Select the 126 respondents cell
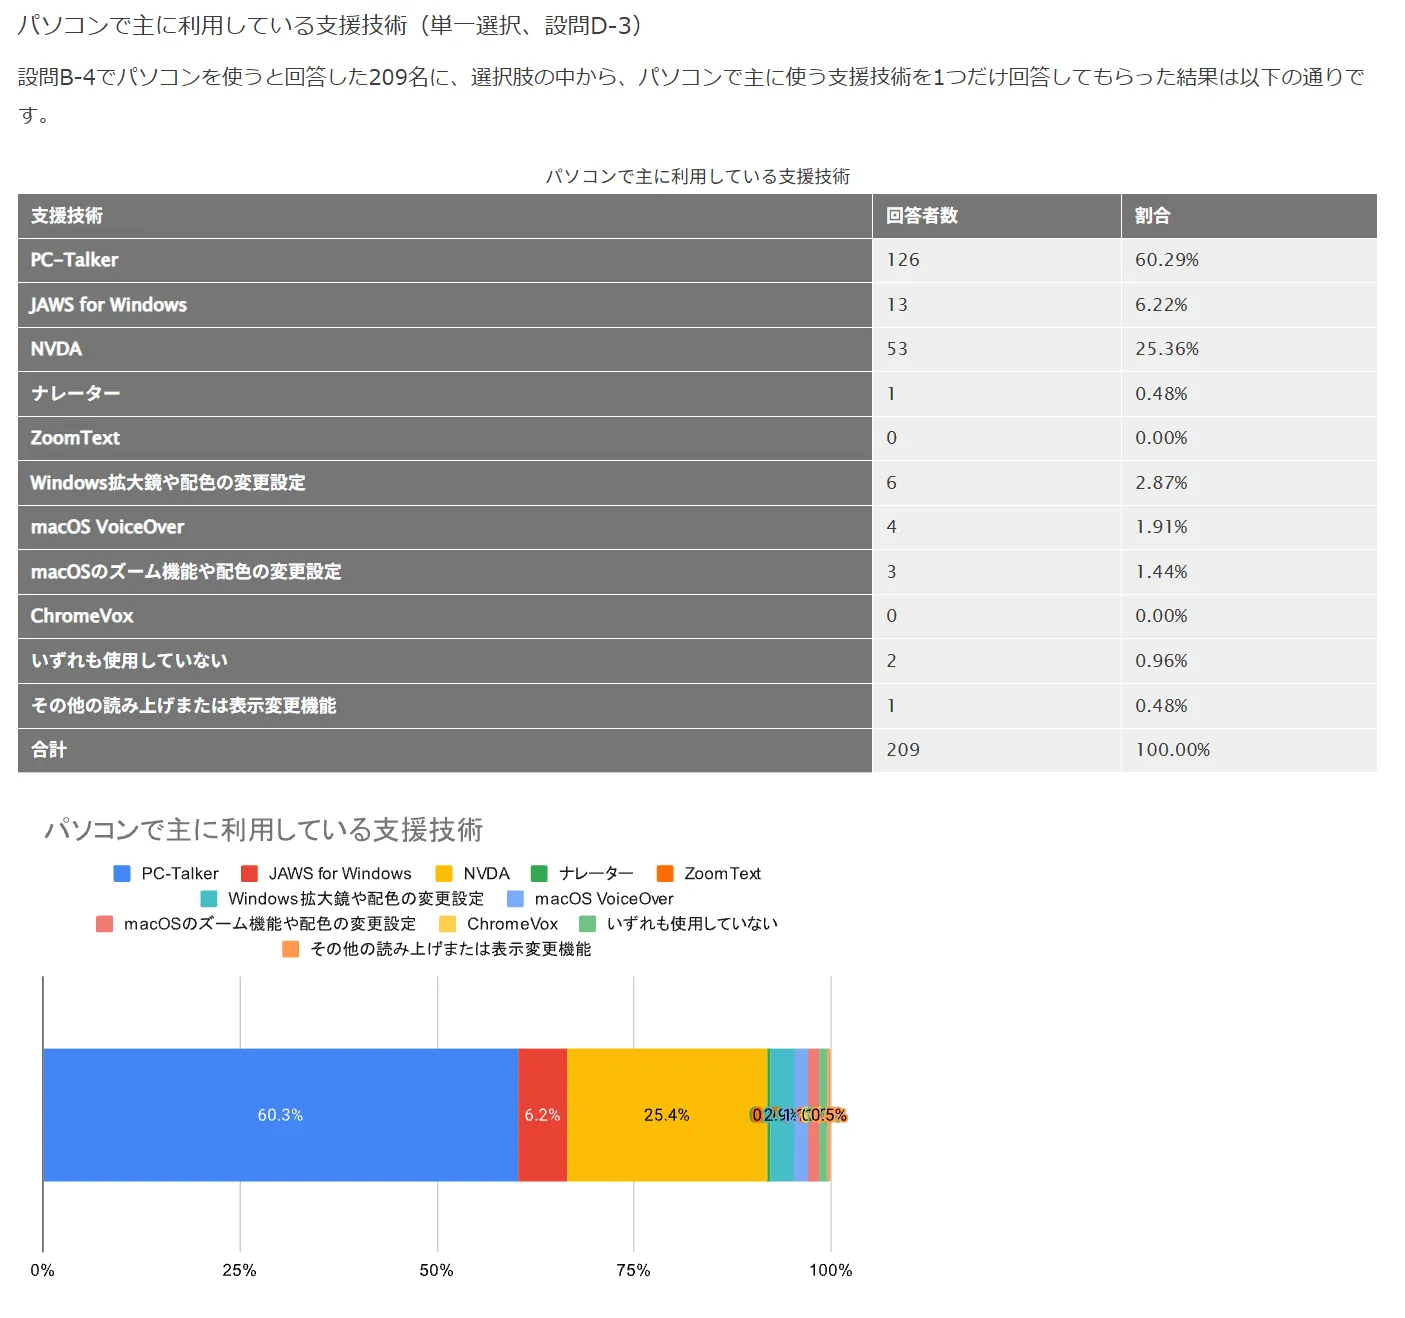 pyautogui.click(x=997, y=260)
